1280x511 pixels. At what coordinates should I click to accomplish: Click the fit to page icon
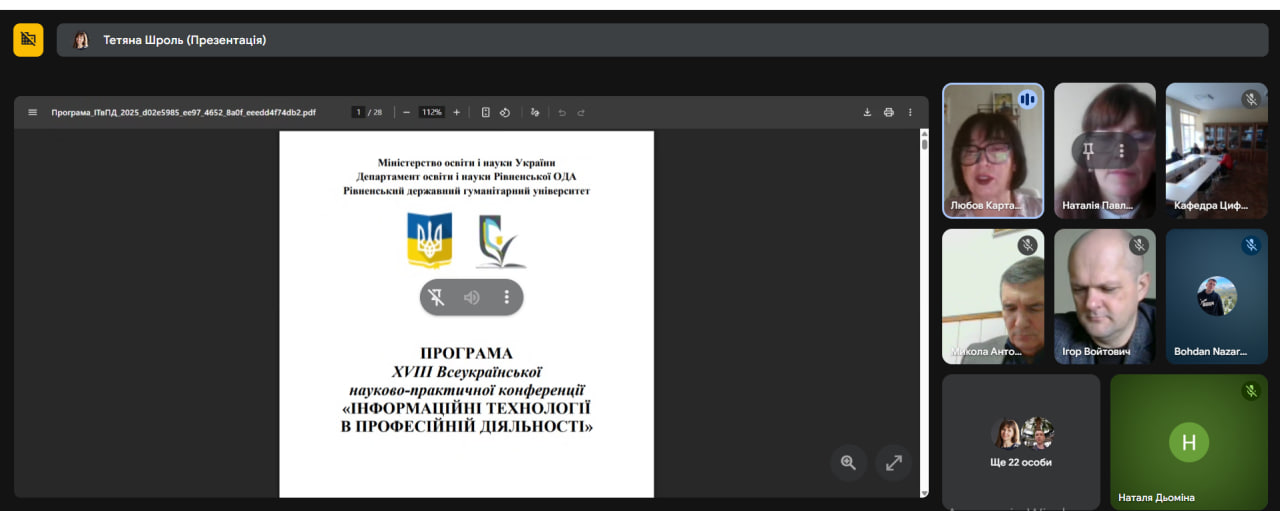pyautogui.click(x=486, y=112)
